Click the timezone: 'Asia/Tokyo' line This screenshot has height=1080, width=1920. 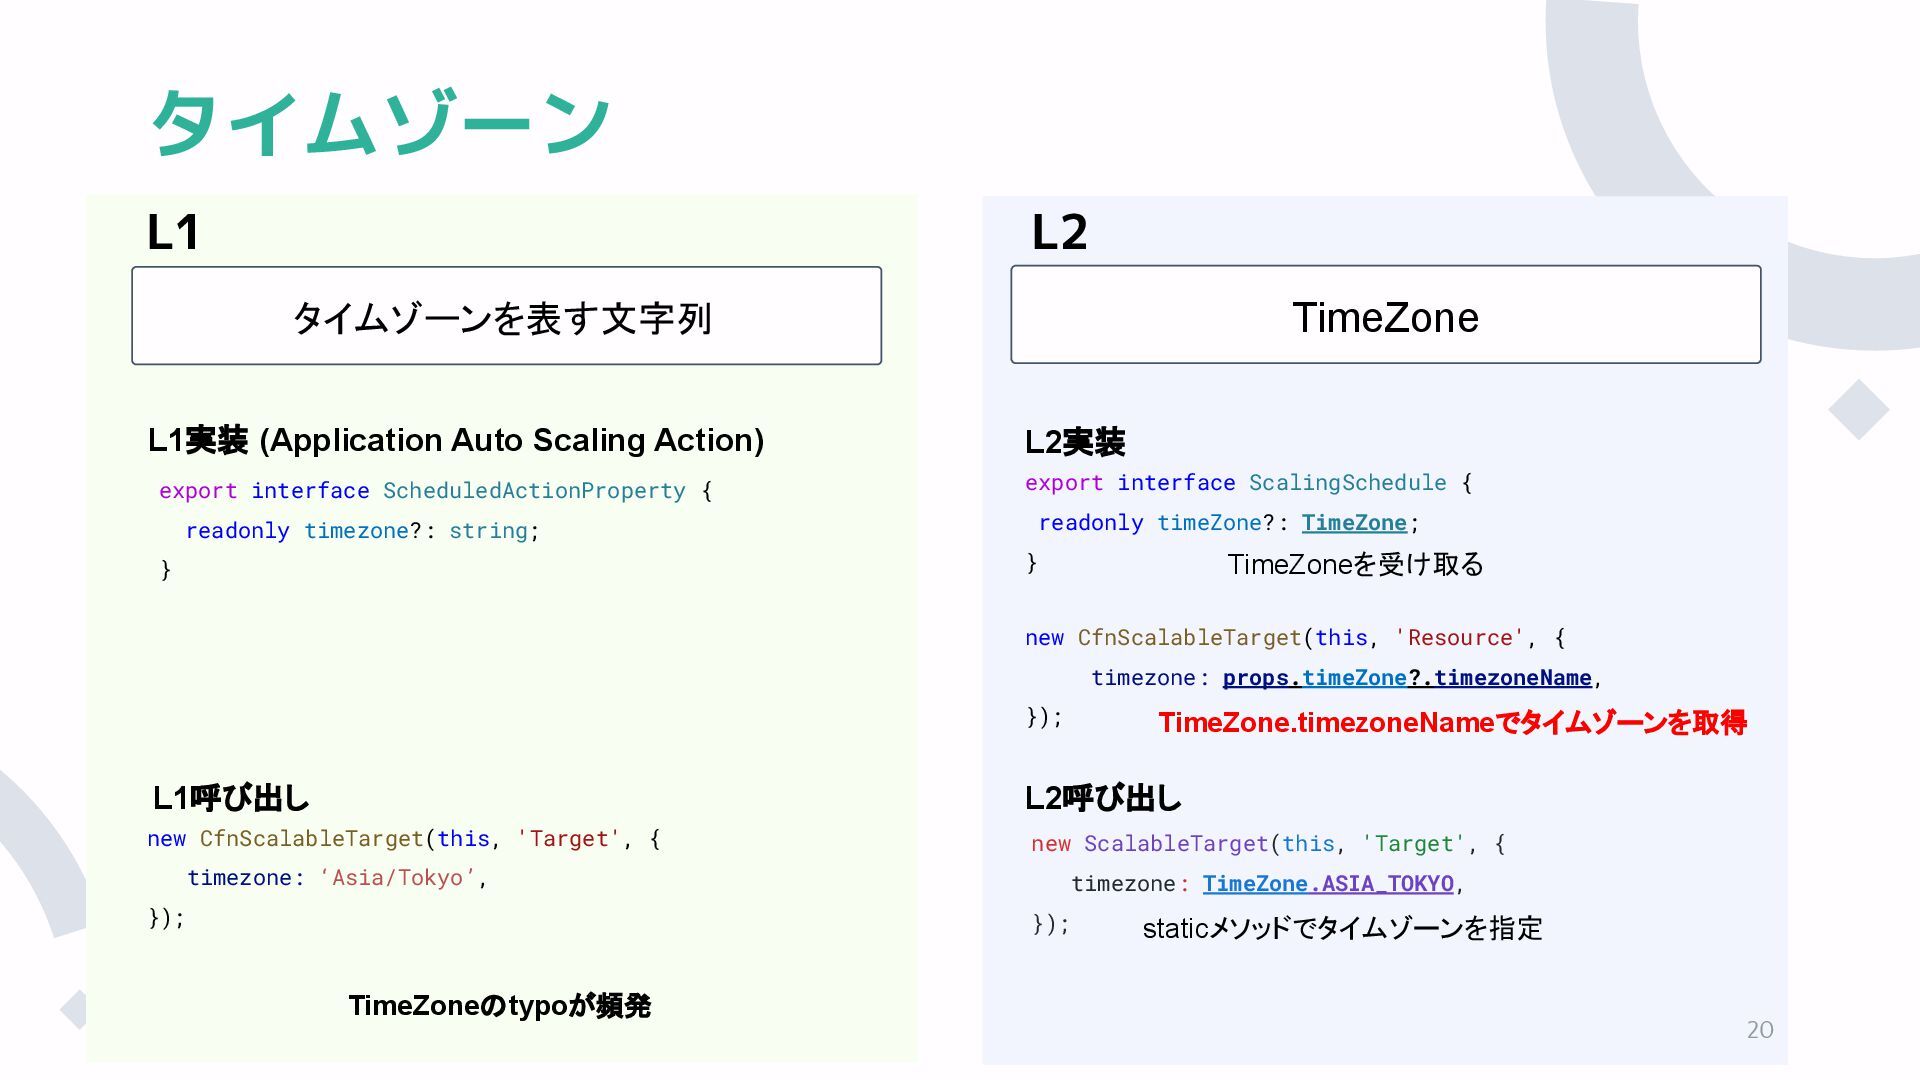coord(337,878)
